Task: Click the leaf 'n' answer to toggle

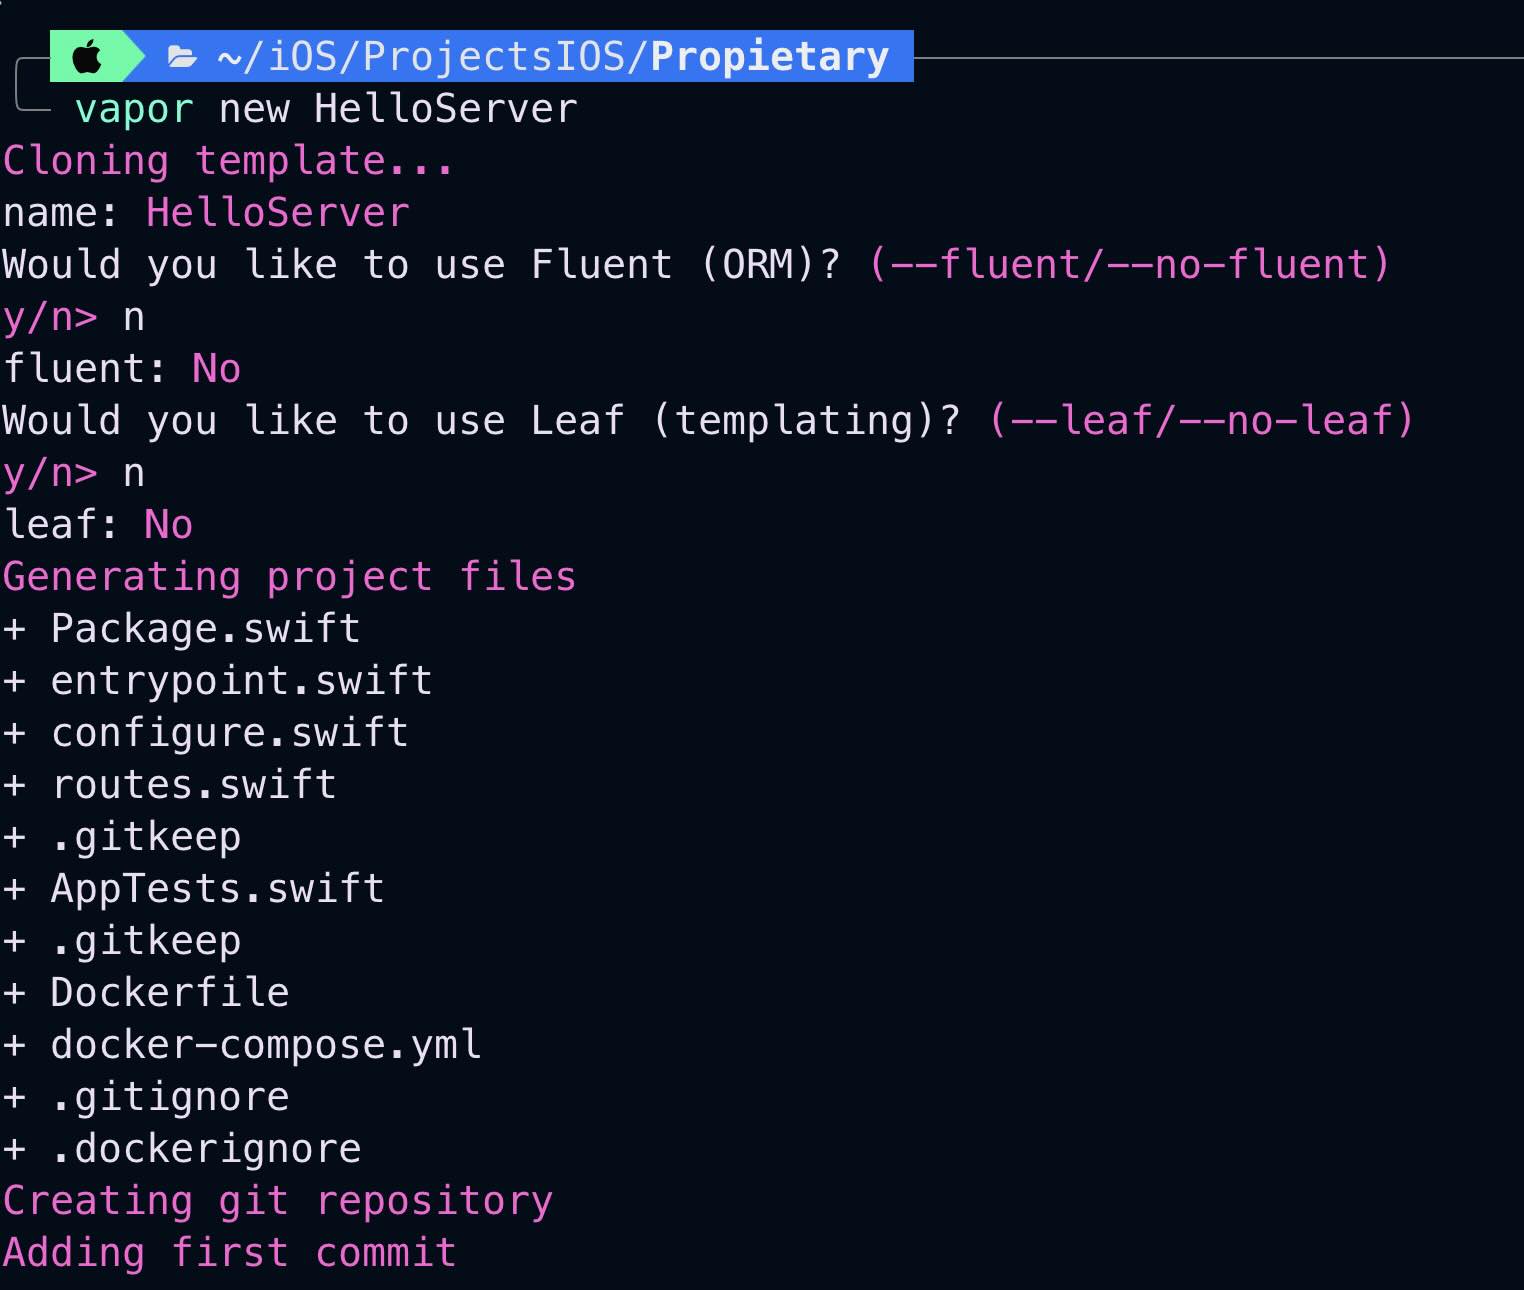Action: coord(135,472)
